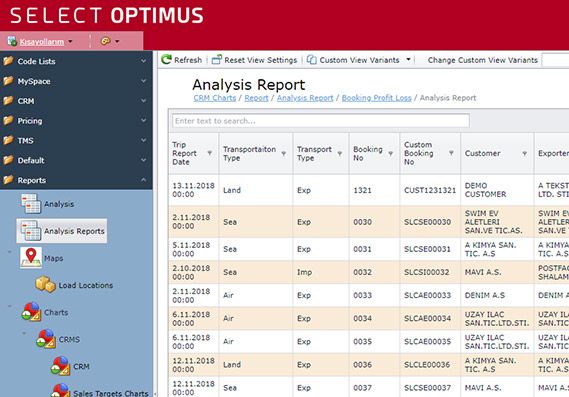Screen dimensions: 569x397
Task: Follow the Booking Profit Loss breadcrumb link
Action: tap(376, 98)
